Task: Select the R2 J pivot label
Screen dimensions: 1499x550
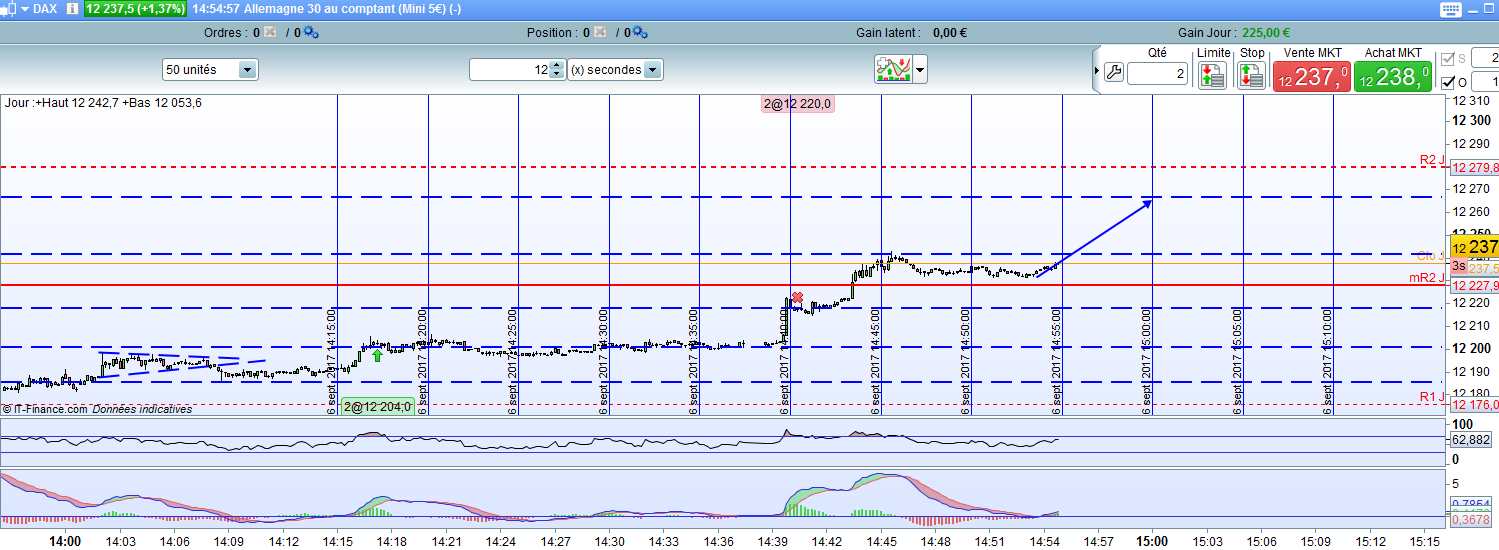Action: click(1431, 160)
